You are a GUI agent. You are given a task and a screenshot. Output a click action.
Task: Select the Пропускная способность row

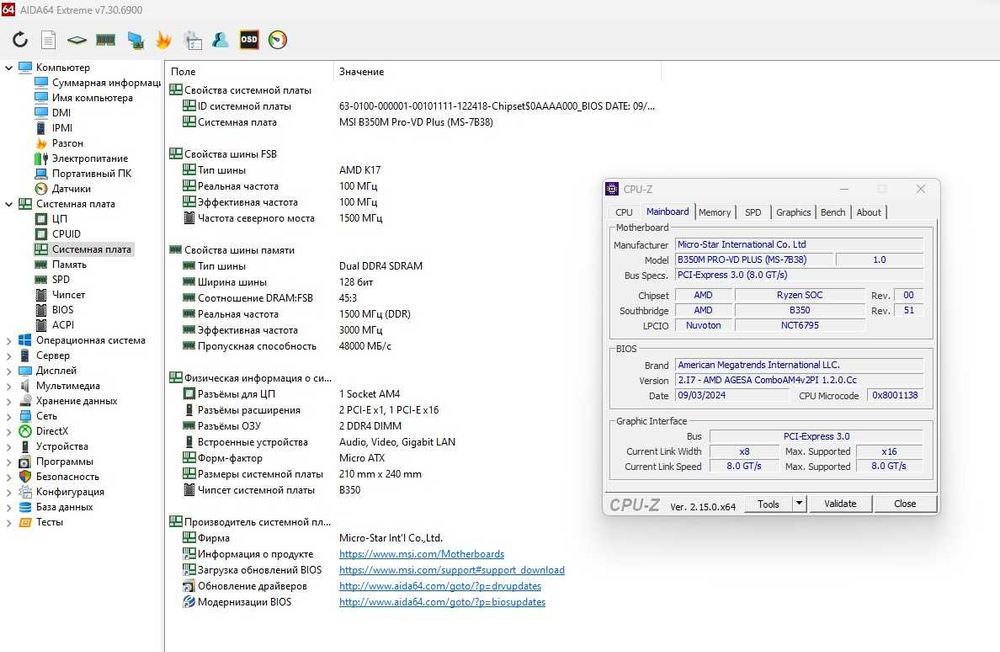pos(287,346)
